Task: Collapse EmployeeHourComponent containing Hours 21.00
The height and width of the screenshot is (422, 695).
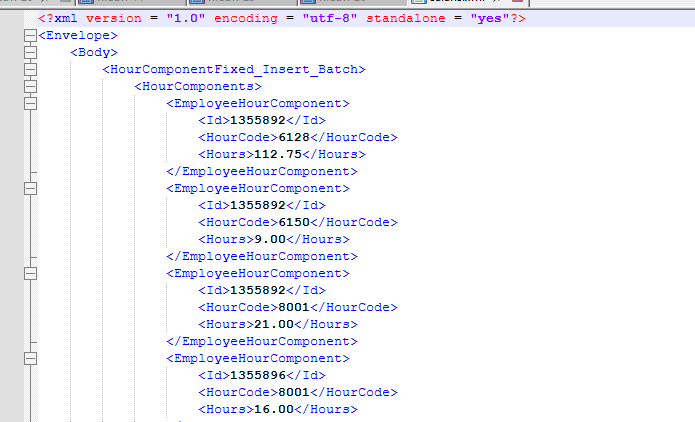Action: 30,274
